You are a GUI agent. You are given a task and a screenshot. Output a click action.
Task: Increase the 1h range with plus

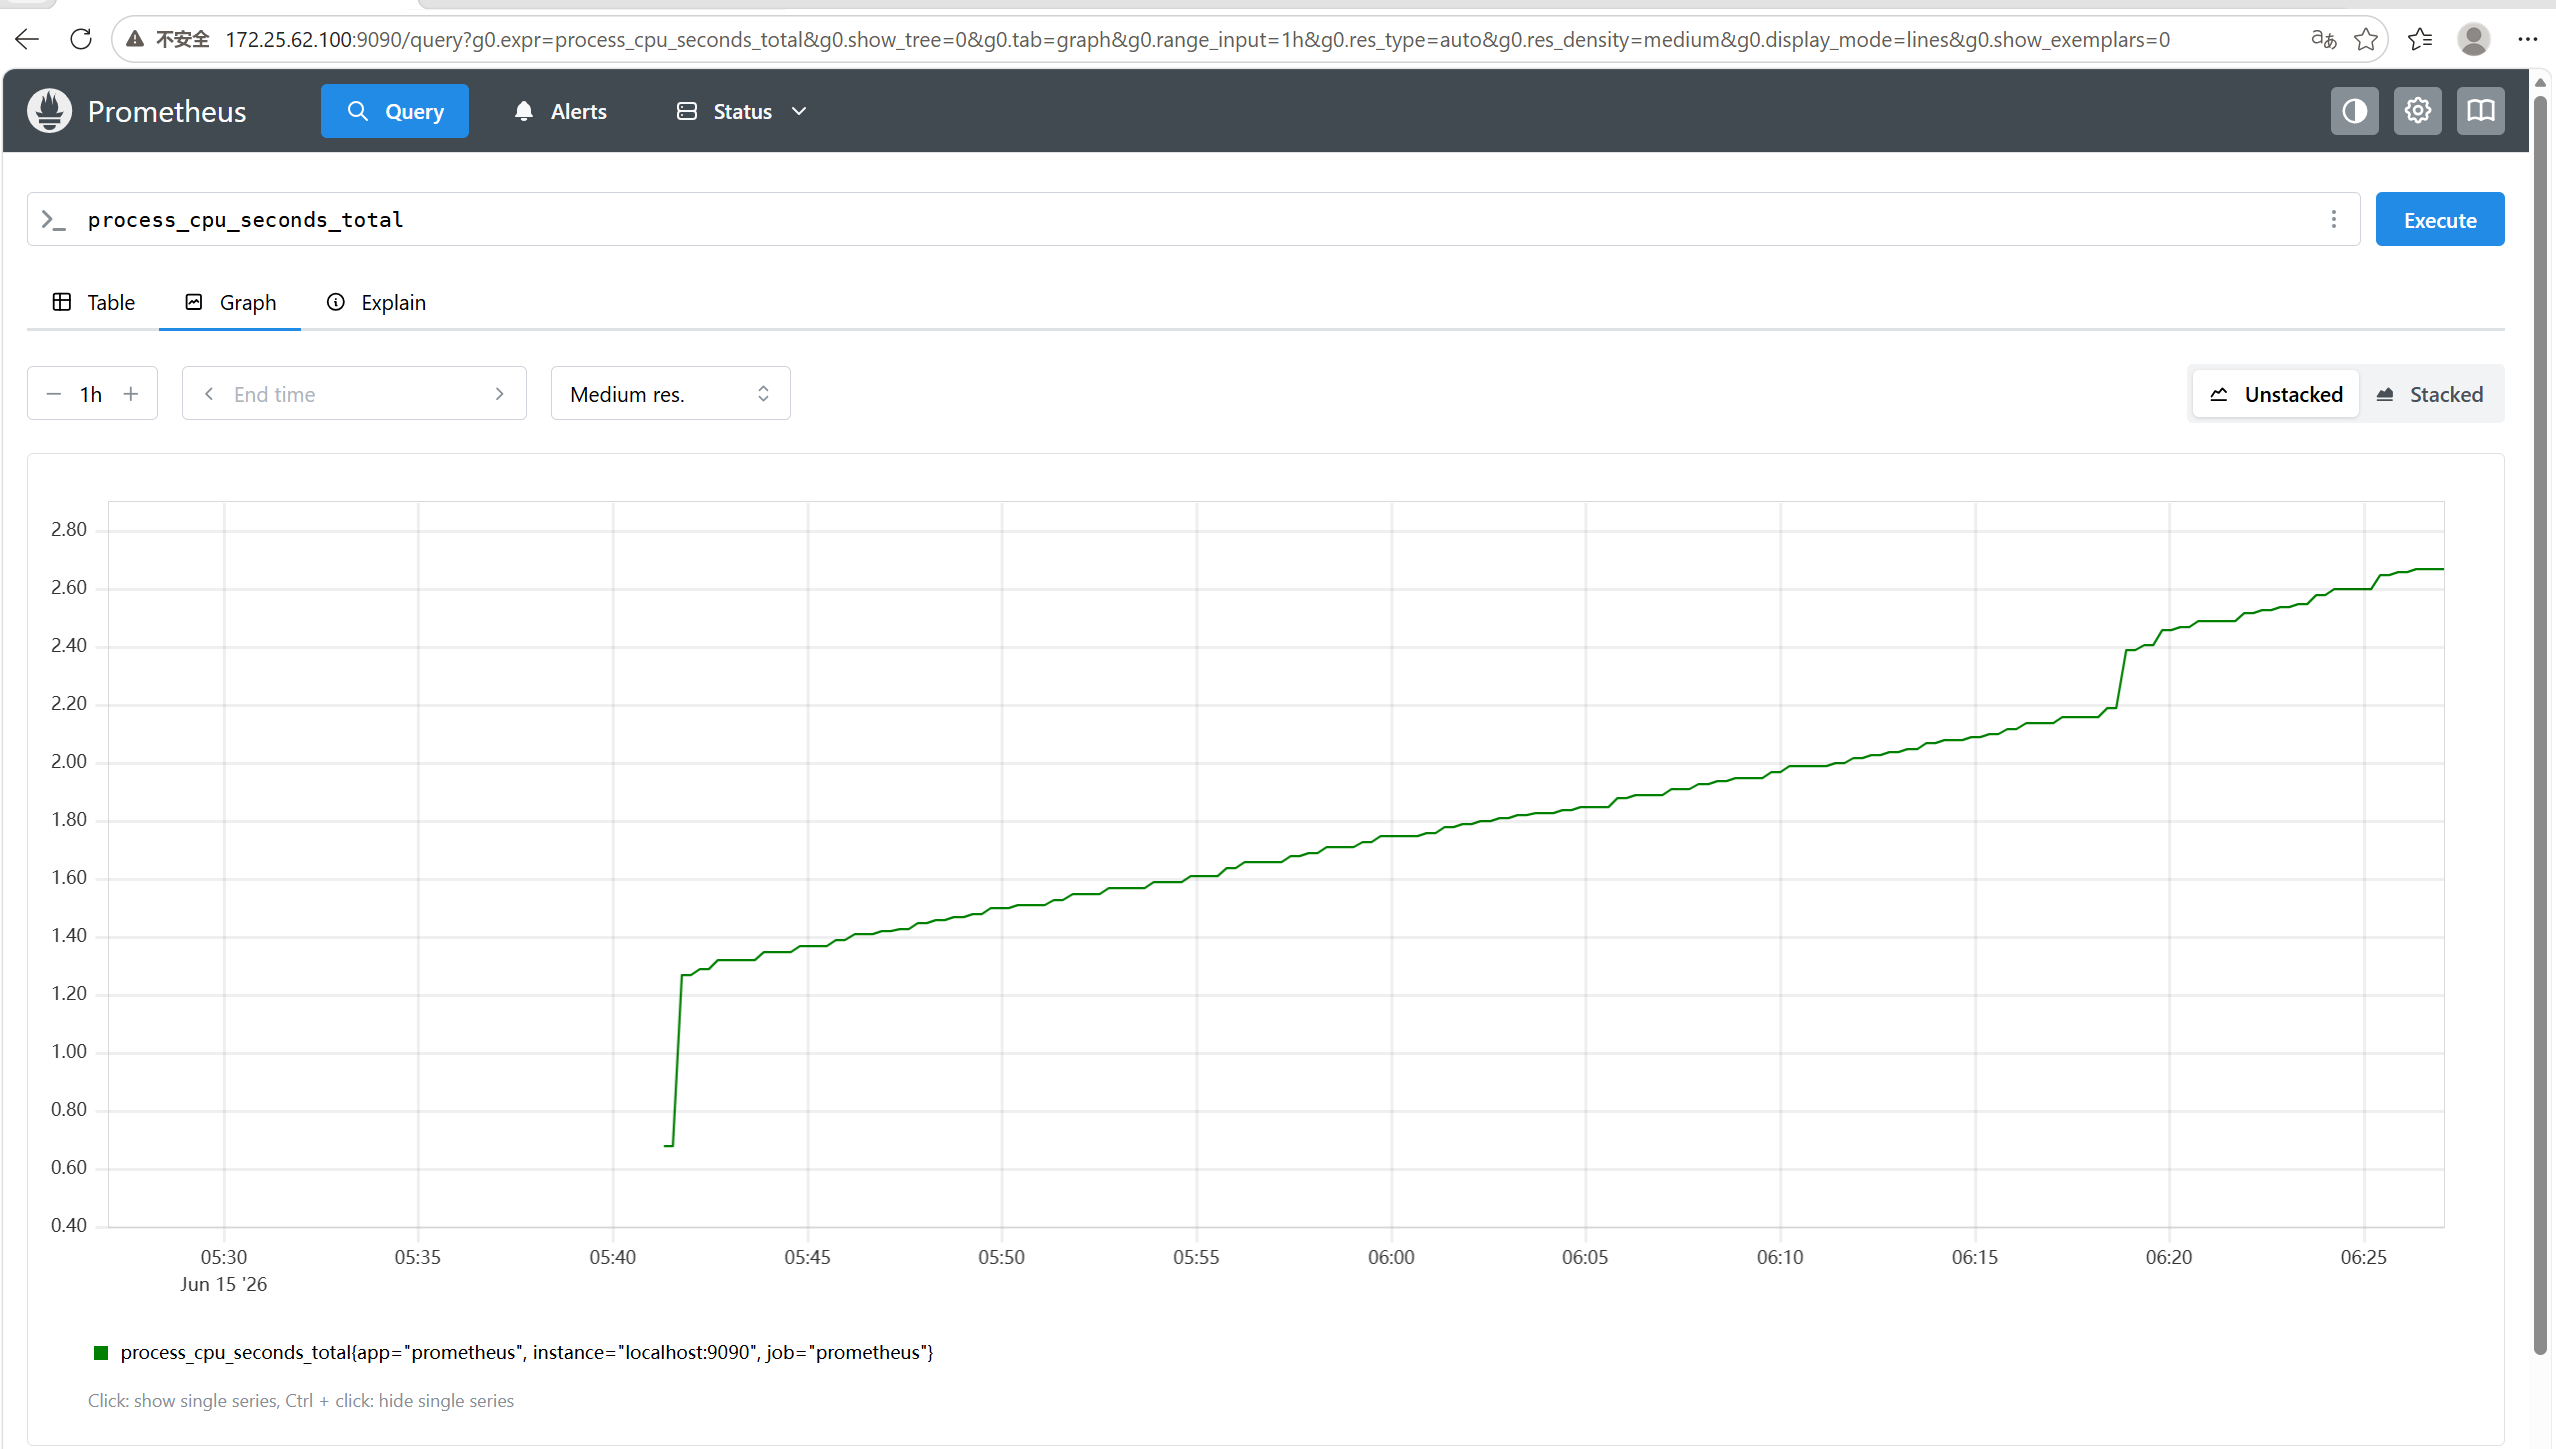point(131,394)
